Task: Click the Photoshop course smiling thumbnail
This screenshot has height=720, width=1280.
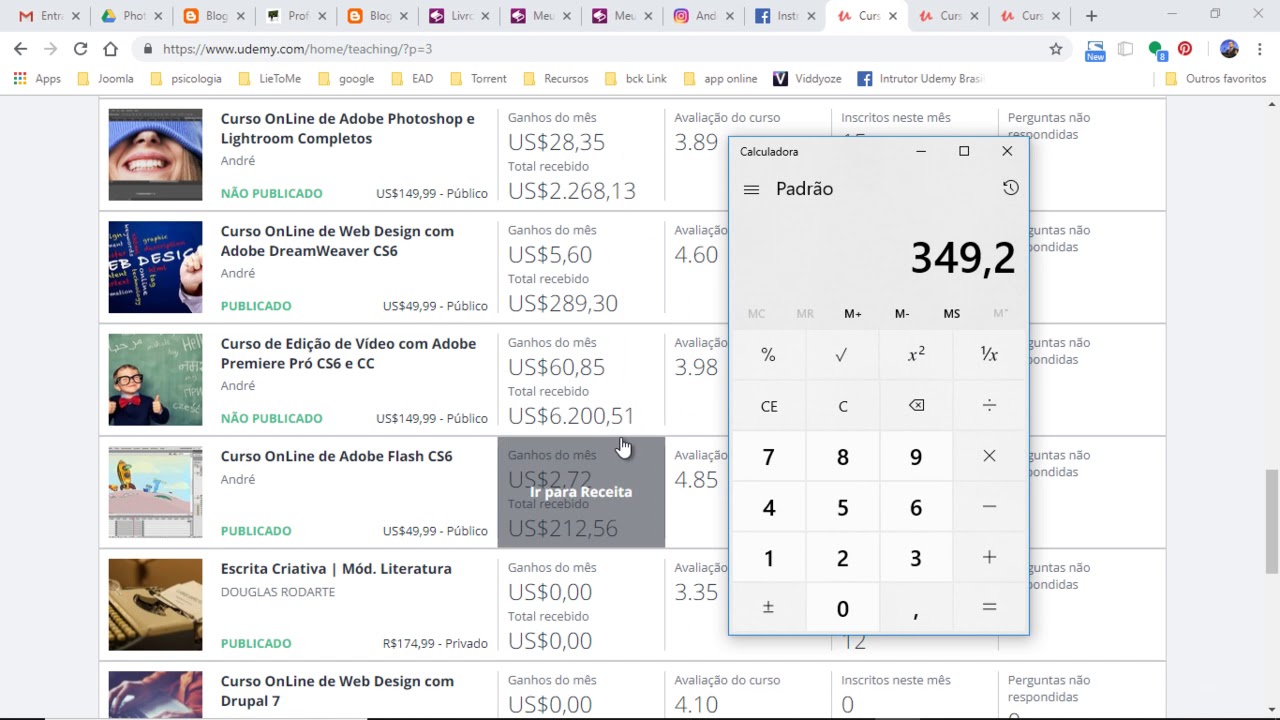Action: tap(155, 155)
